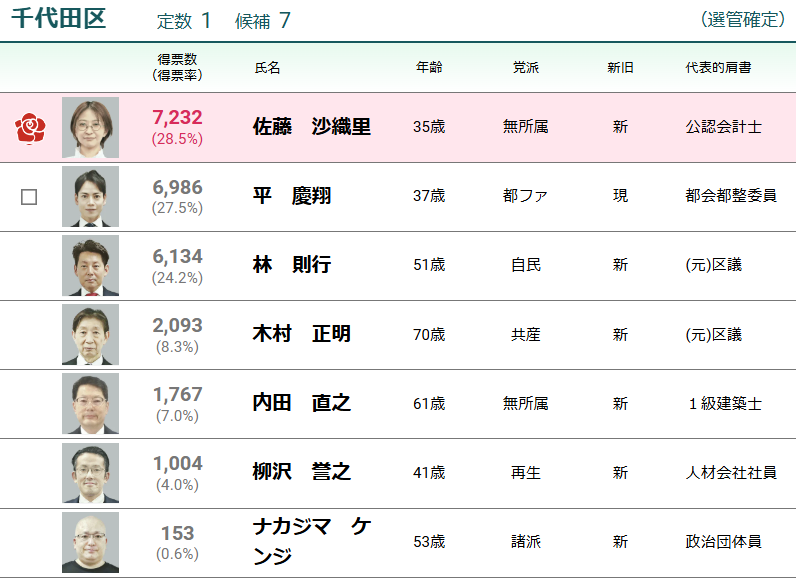View 柳沢 誉之's portrait thumbnail
Image resolution: width=802 pixels, height=585 pixels.
coord(91,473)
